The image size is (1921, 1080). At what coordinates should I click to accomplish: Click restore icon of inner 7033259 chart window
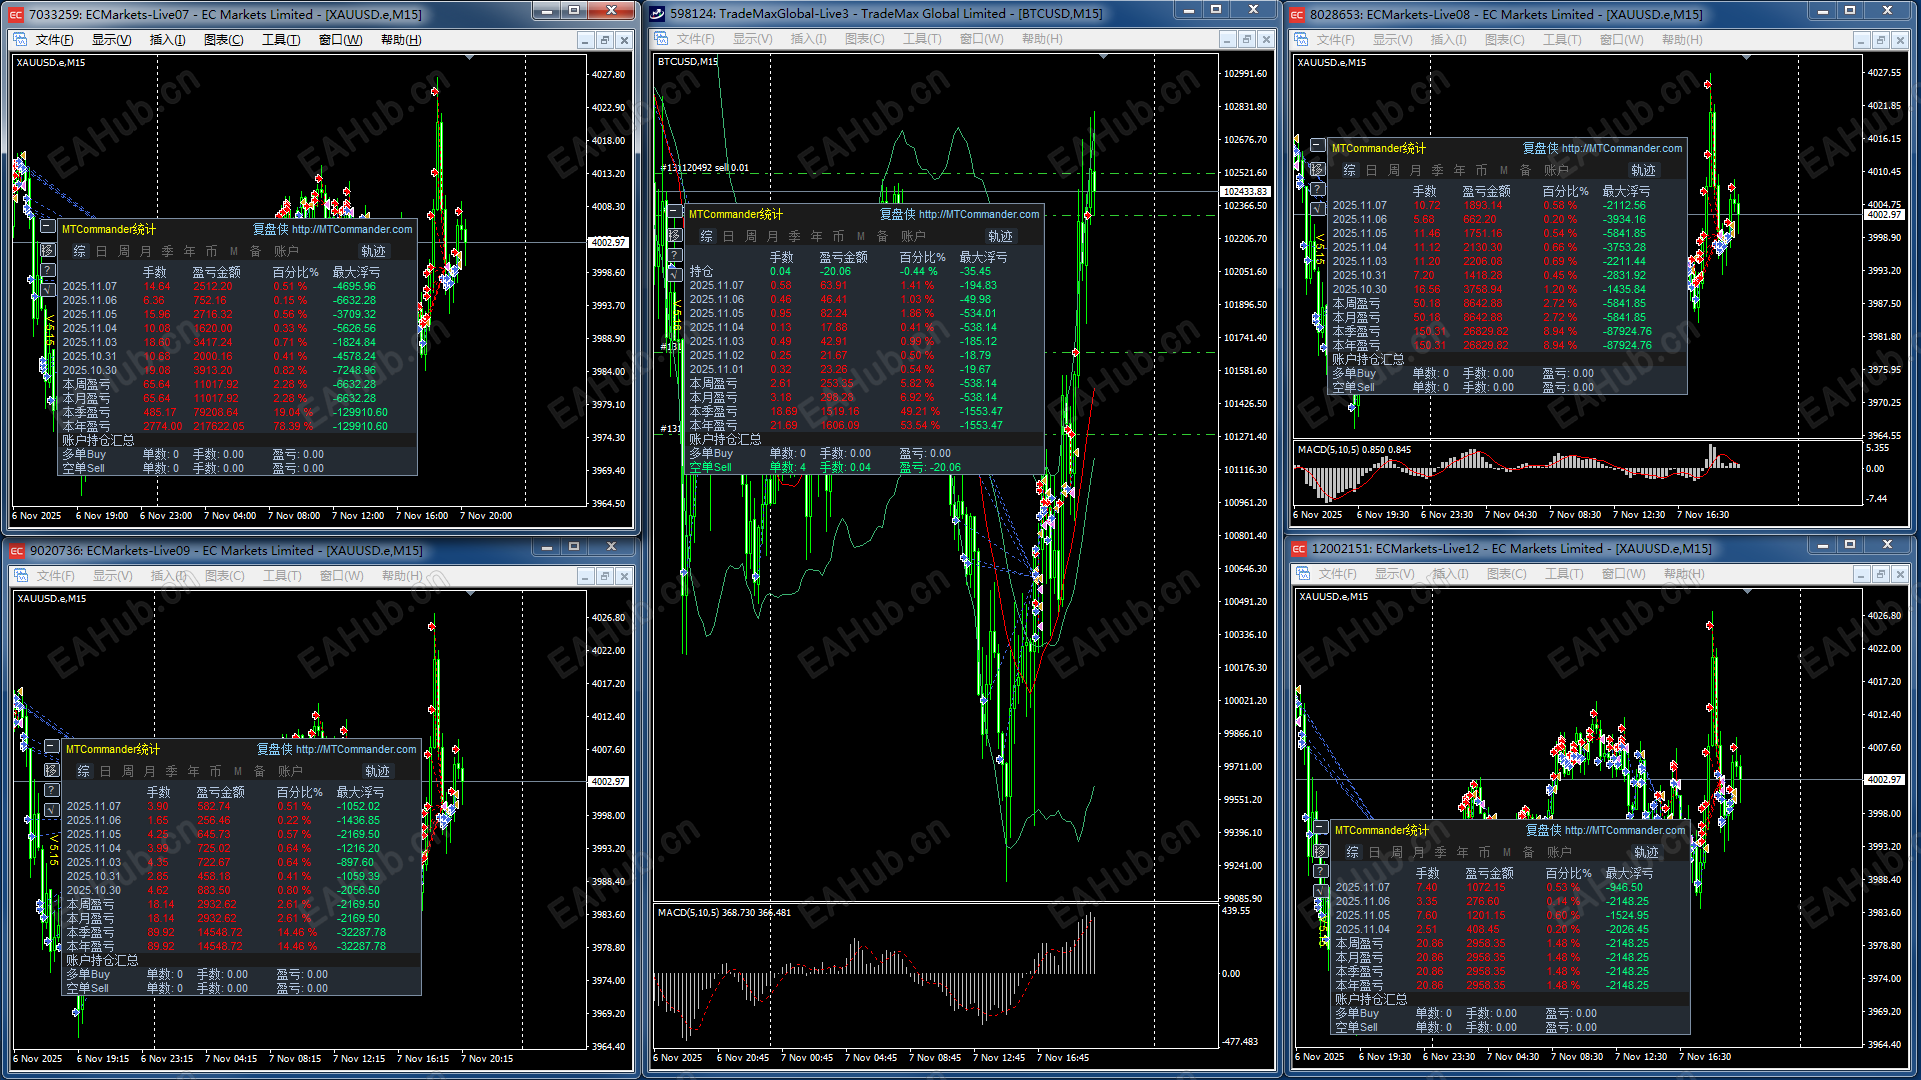pos(604,40)
